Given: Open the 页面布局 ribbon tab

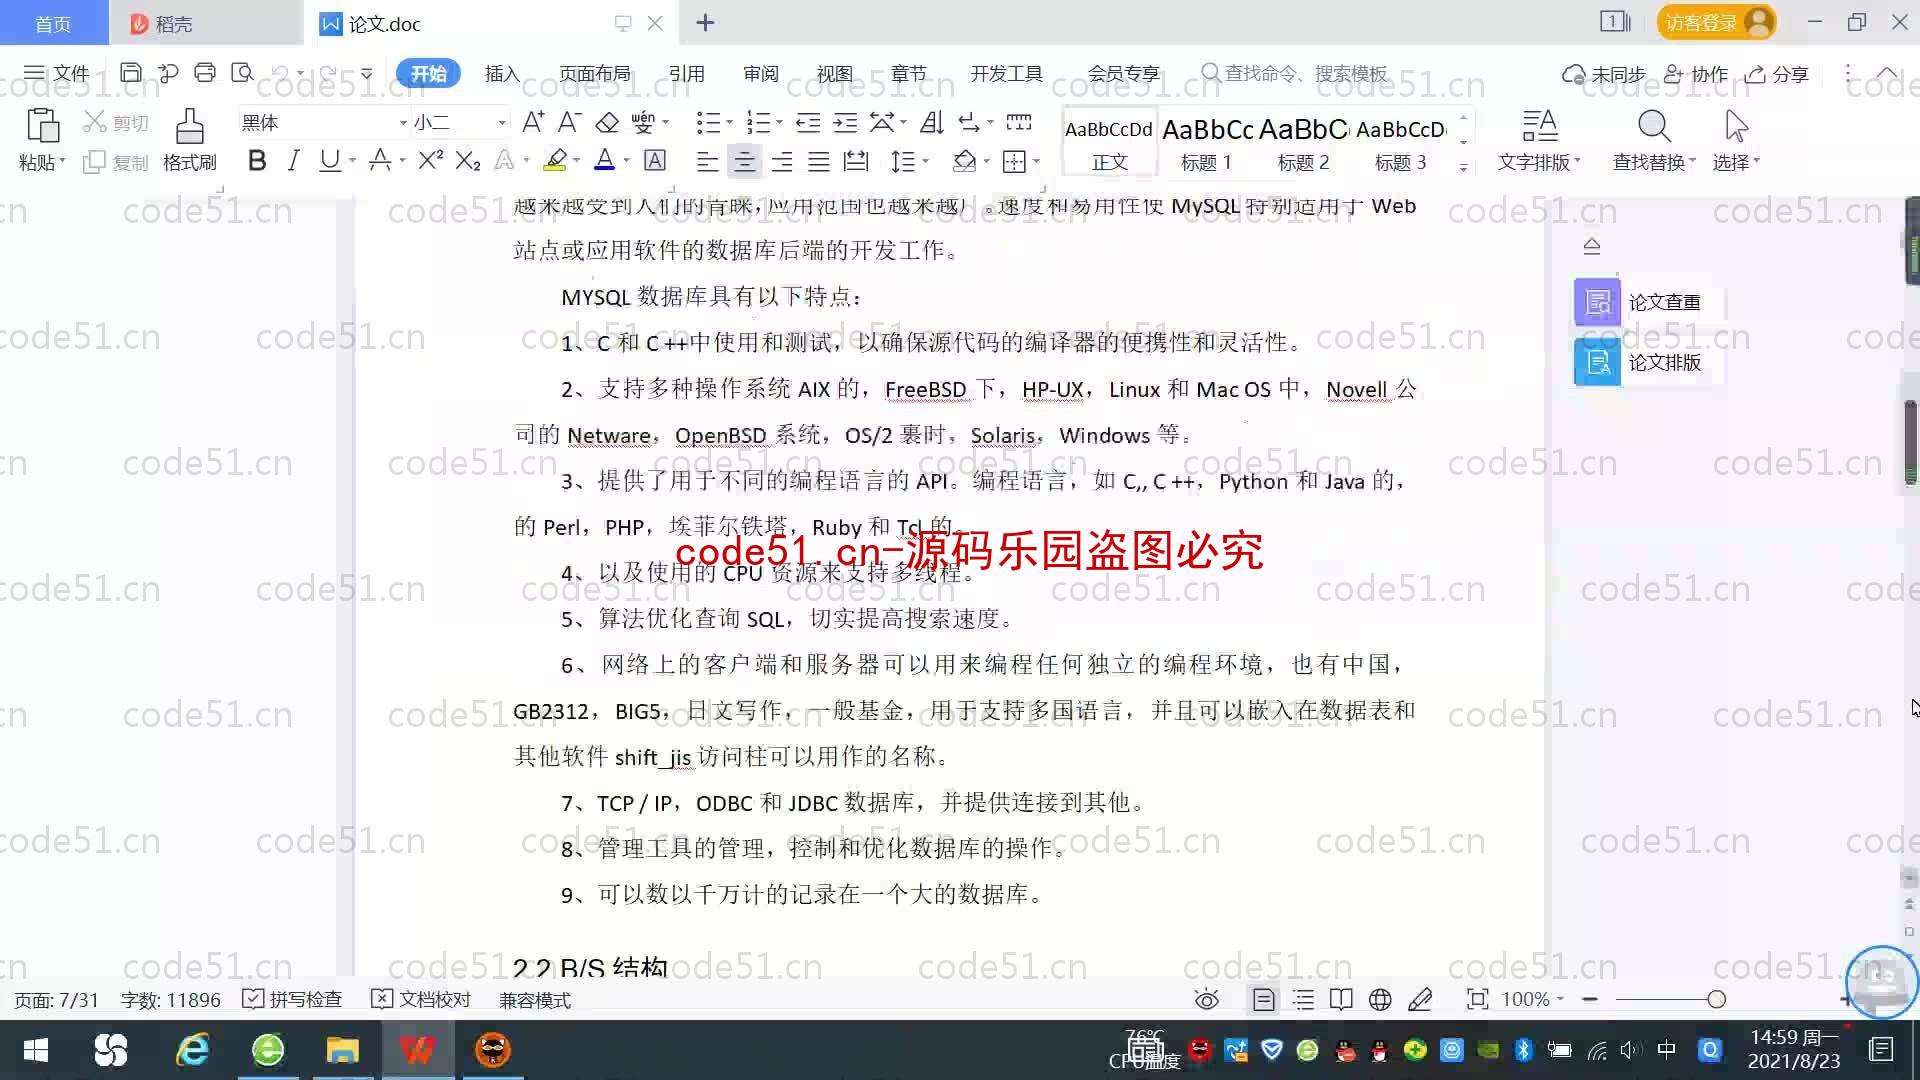Looking at the screenshot, I should [594, 73].
